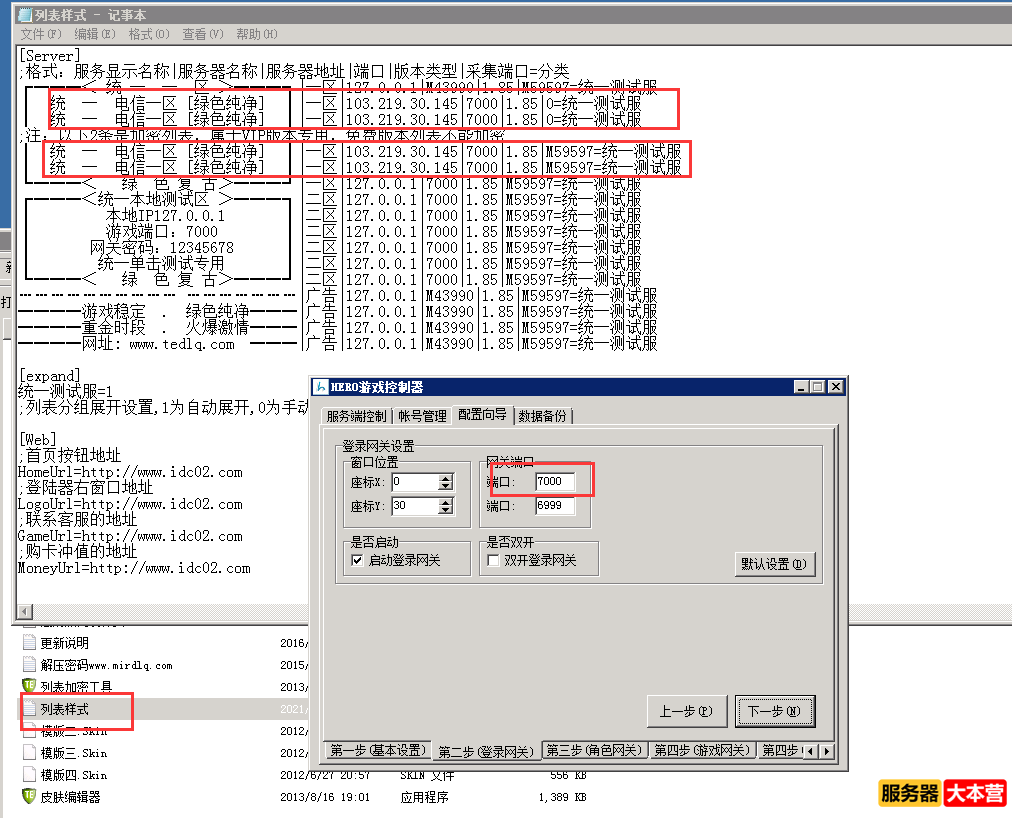Click the 下一步 button
The image size is (1012, 818).
[x=775, y=711]
